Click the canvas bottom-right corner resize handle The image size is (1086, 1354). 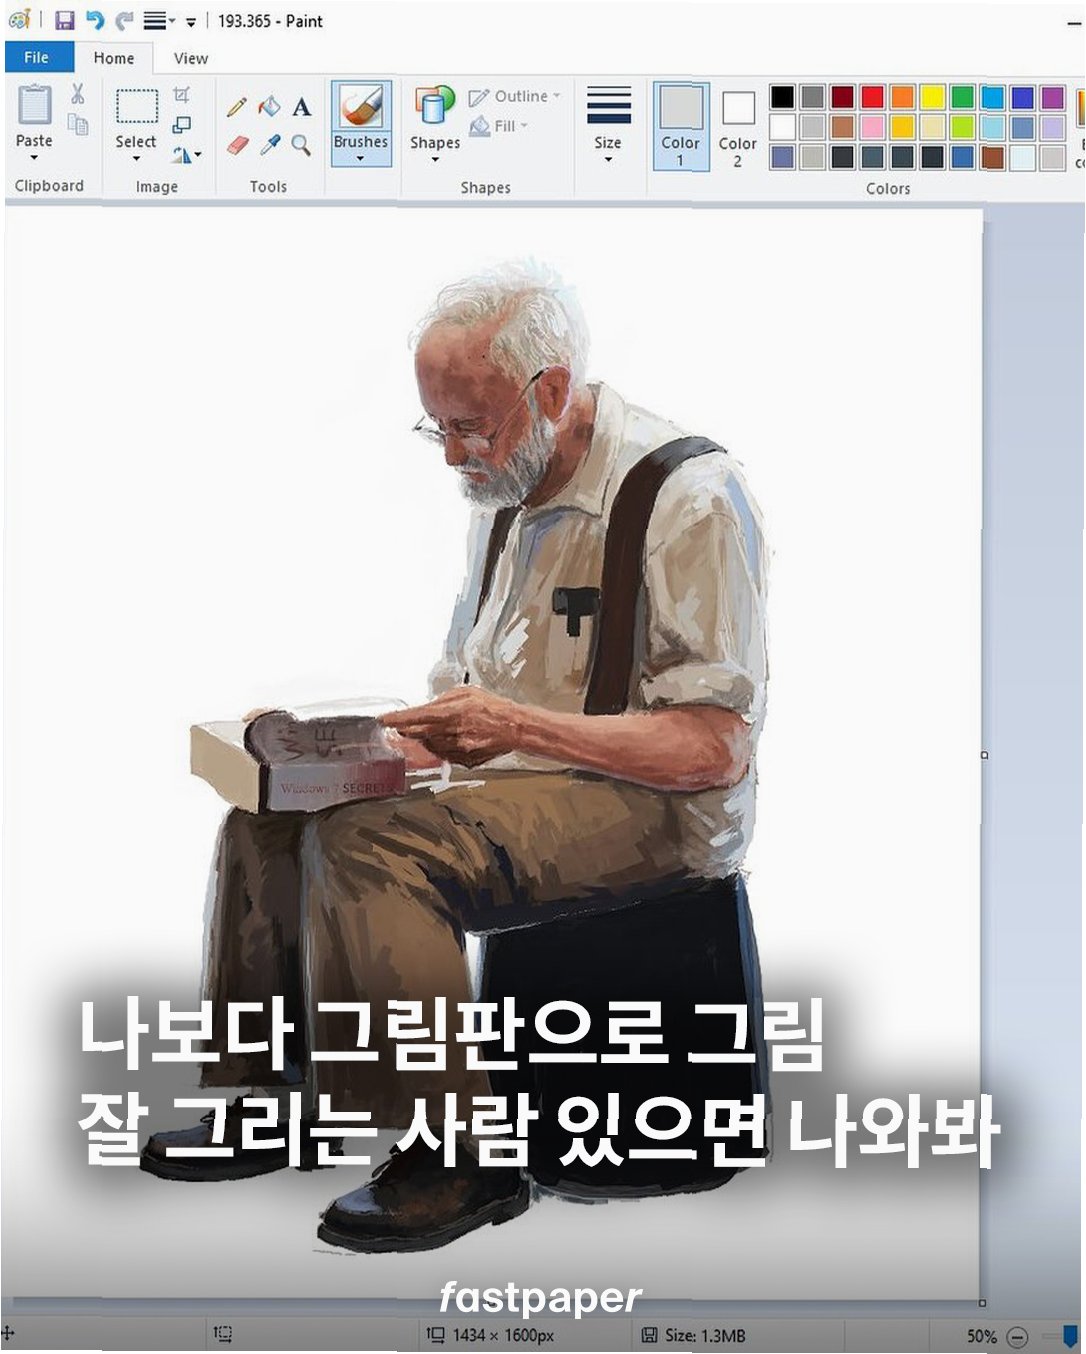coord(982,1302)
